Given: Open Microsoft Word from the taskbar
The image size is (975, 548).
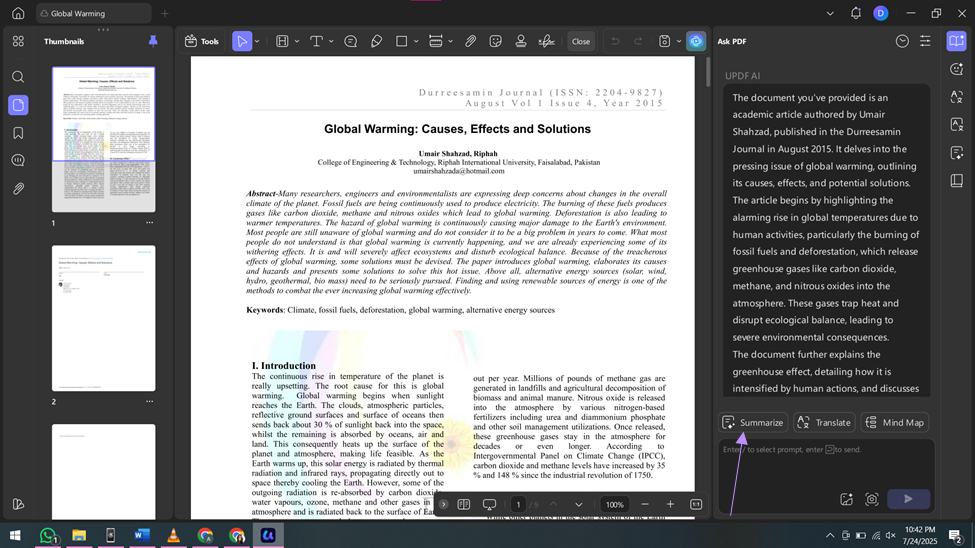Looking at the screenshot, I should click(x=142, y=535).
